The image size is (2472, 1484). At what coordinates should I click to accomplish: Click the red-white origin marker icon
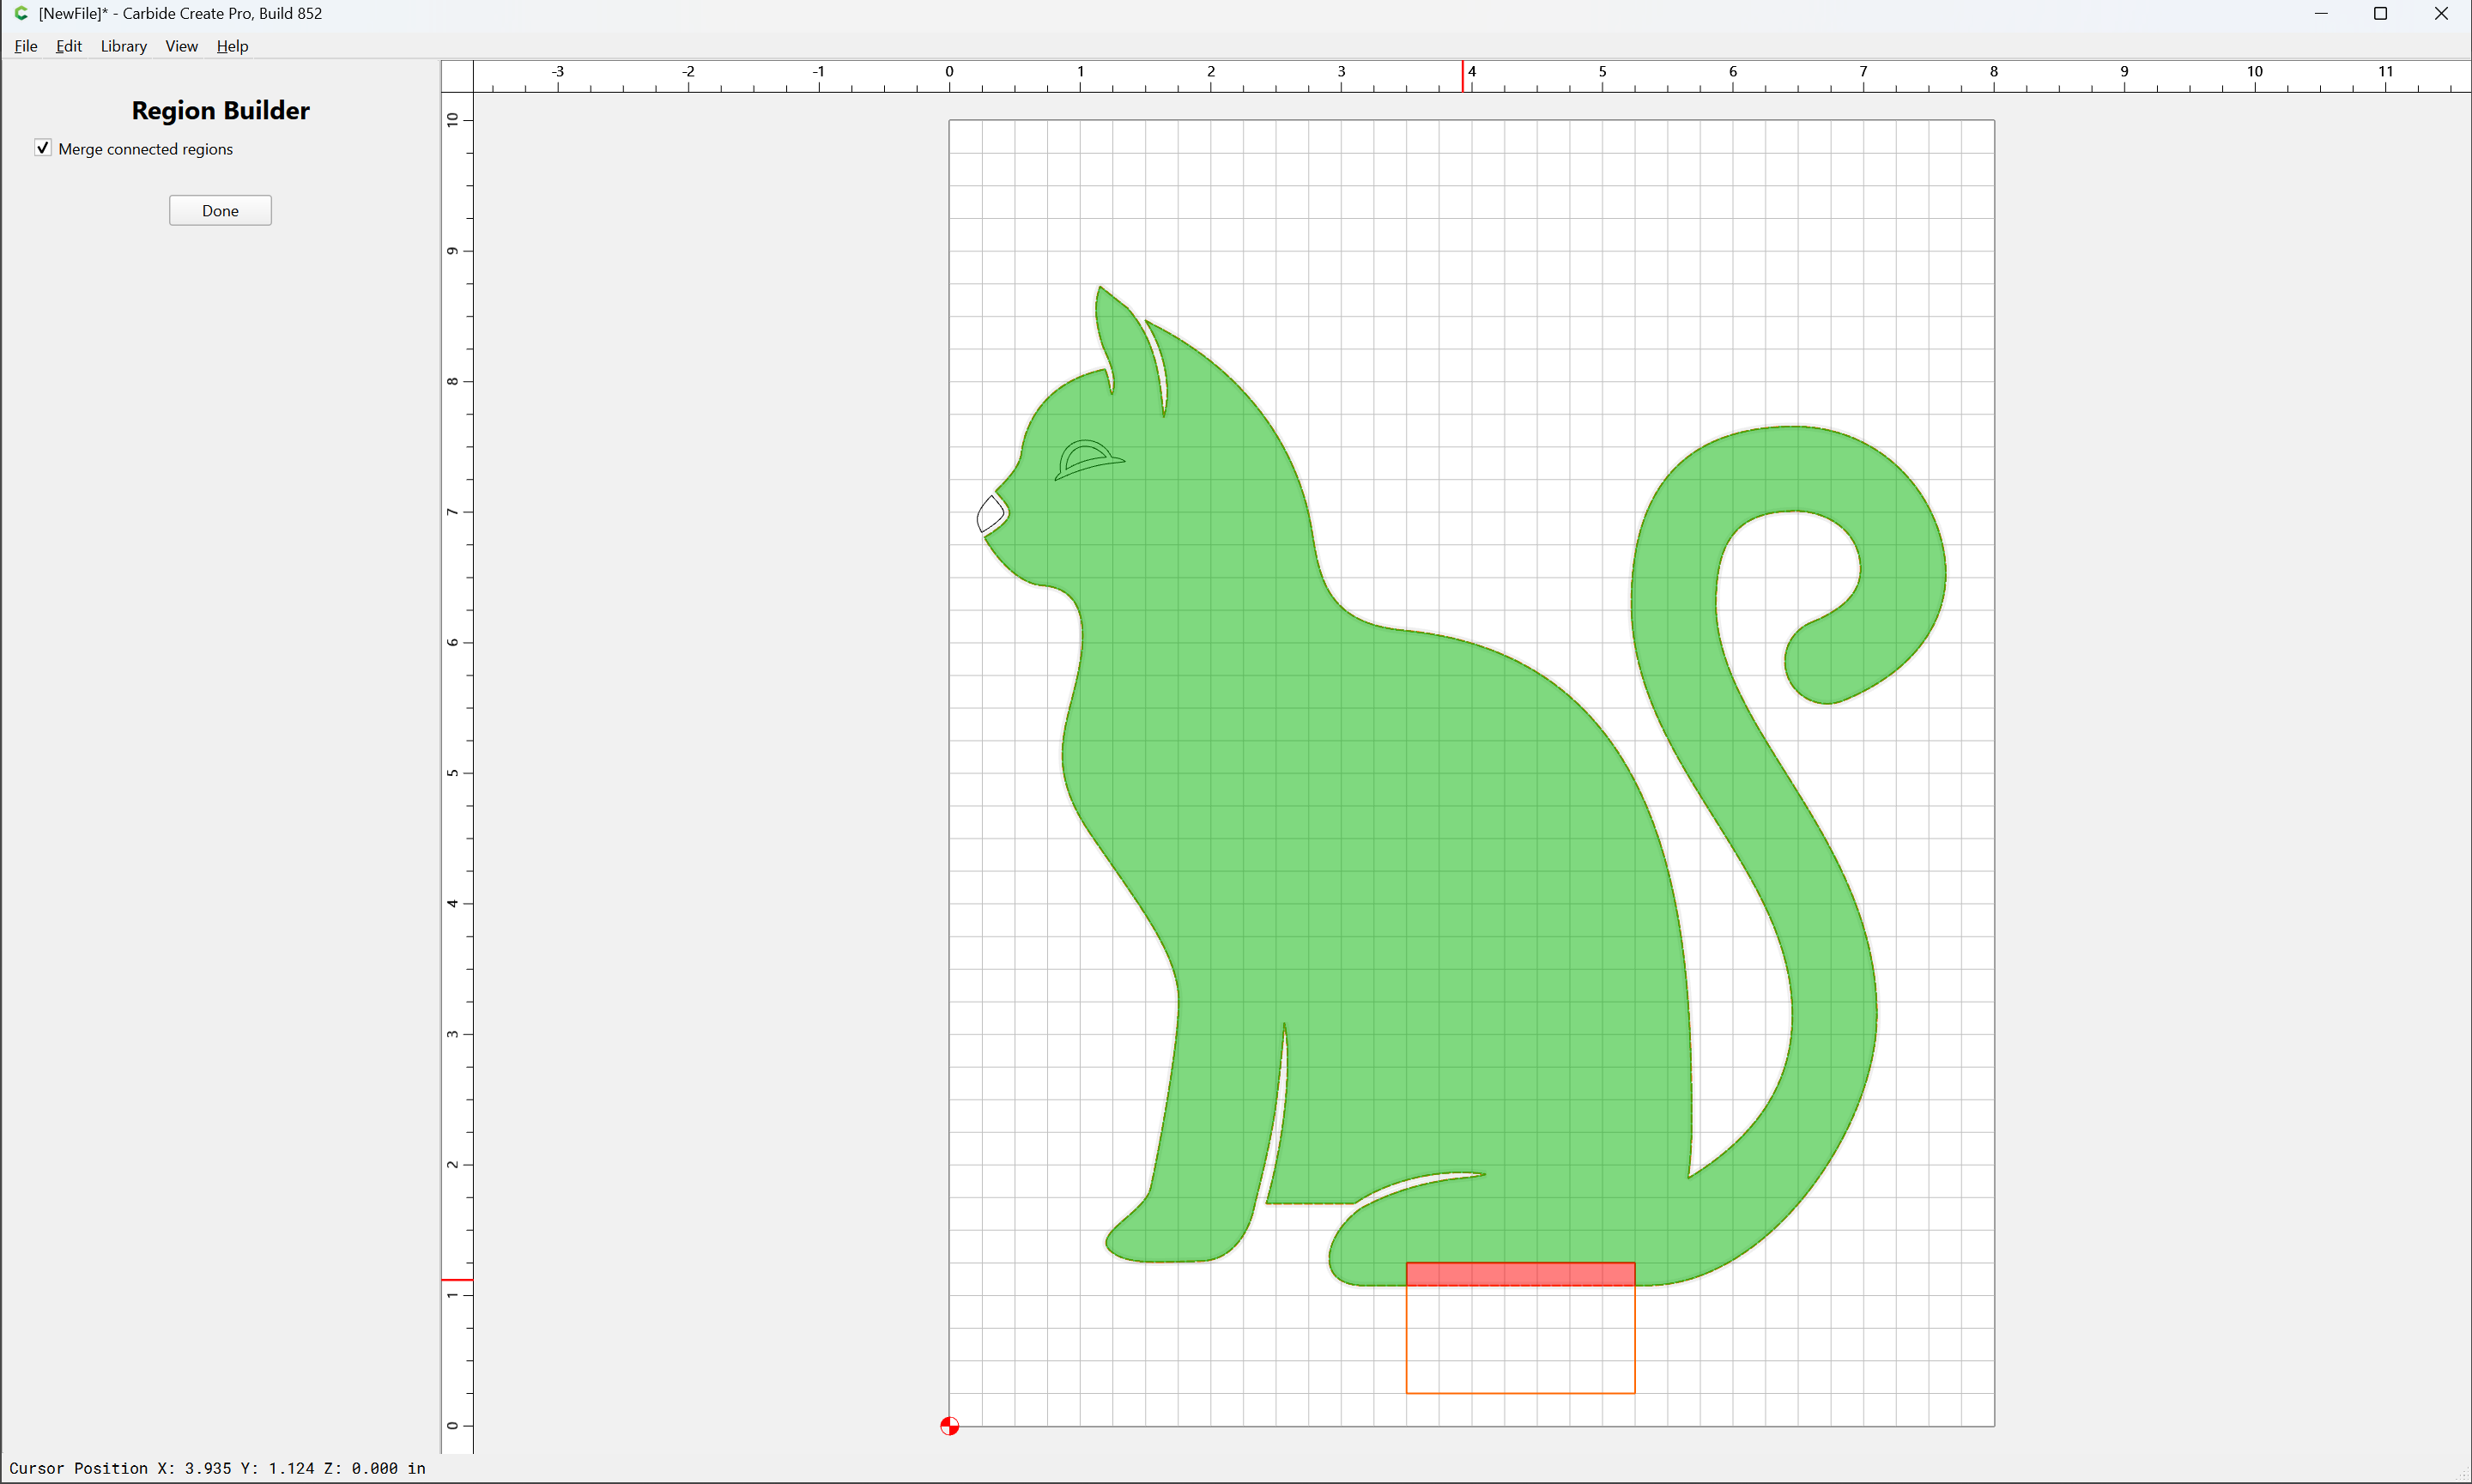(x=949, y=1426)
